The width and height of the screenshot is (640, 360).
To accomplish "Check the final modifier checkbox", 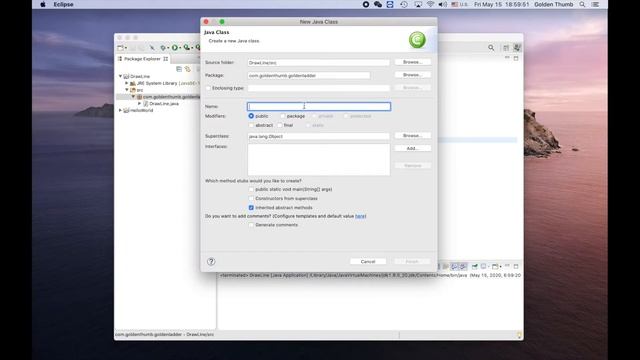I will coord(280,125).
